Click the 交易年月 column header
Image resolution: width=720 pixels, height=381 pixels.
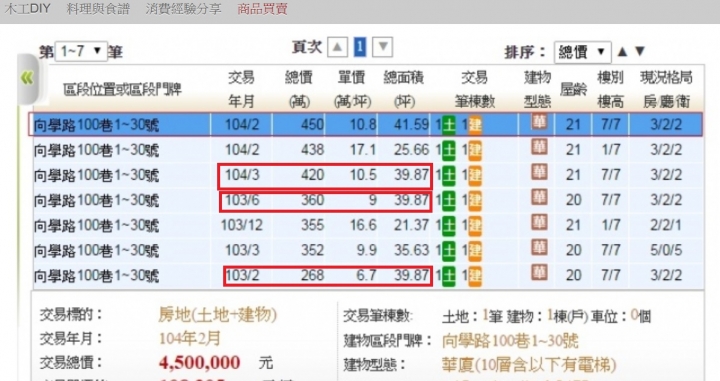(241, 89)
